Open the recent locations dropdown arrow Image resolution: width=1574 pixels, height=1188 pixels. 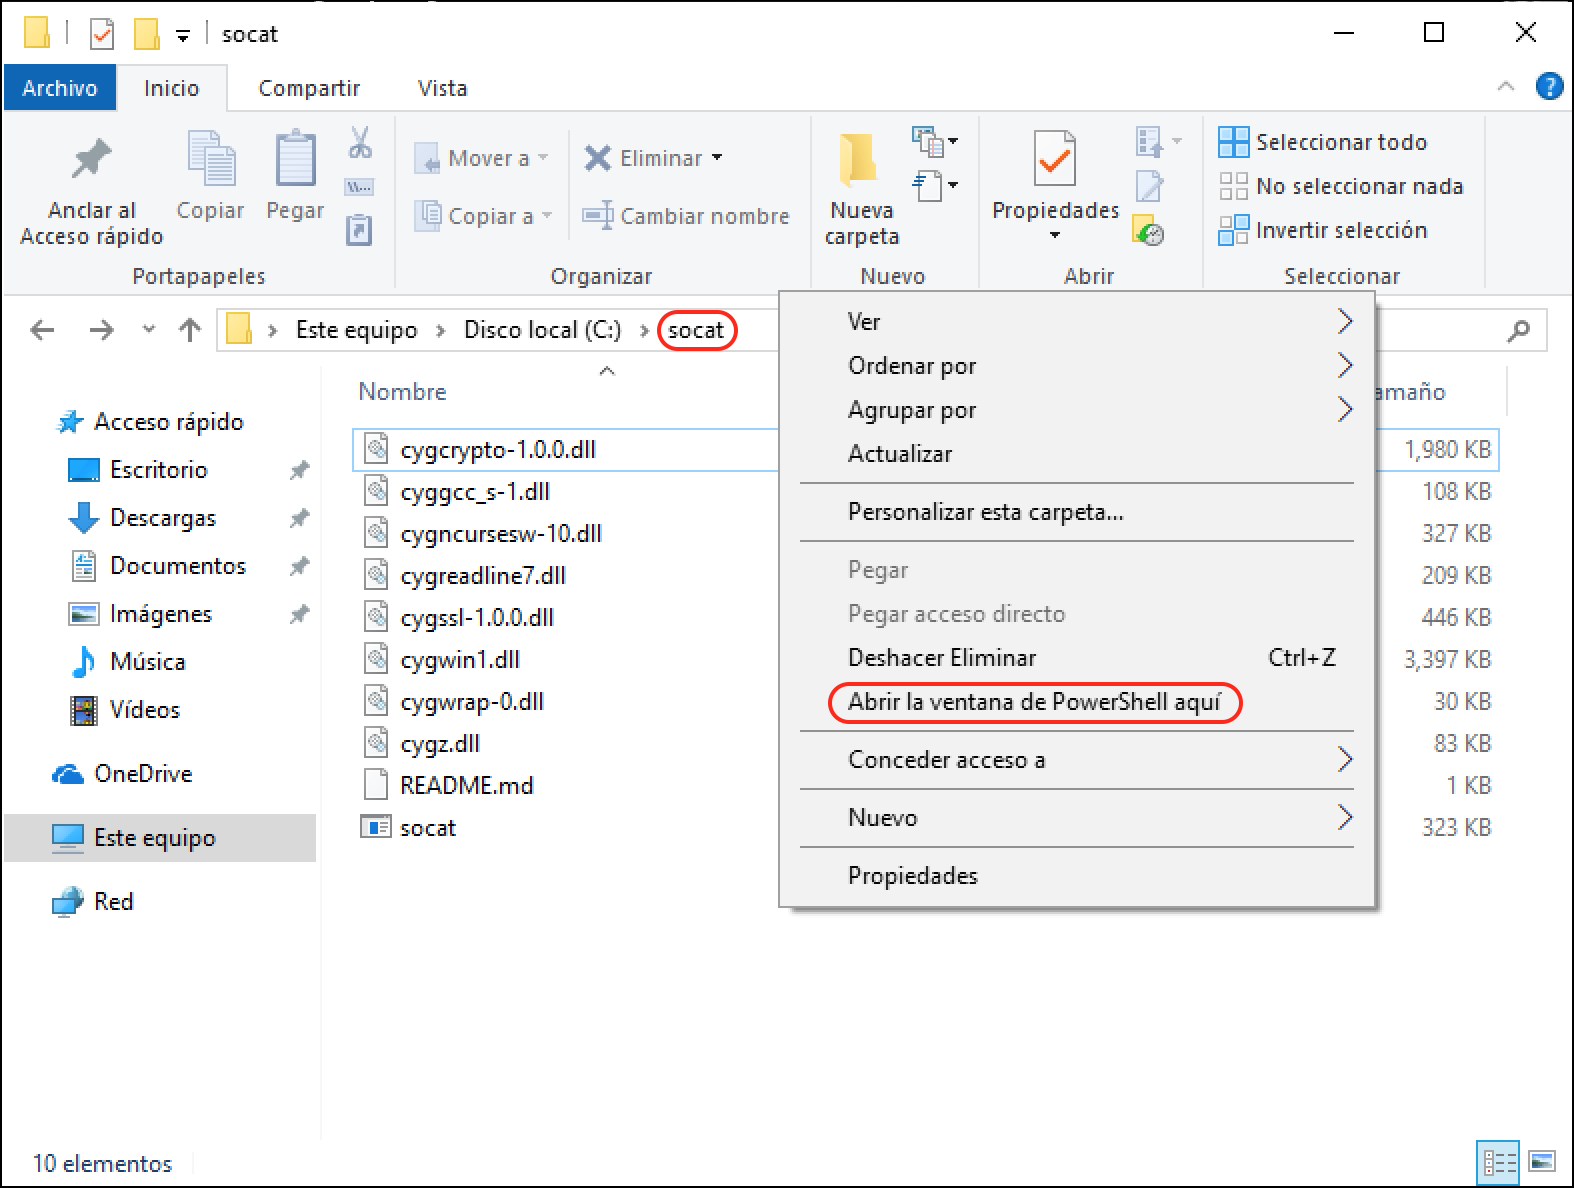pyautogui.click(x=149, y=329)
